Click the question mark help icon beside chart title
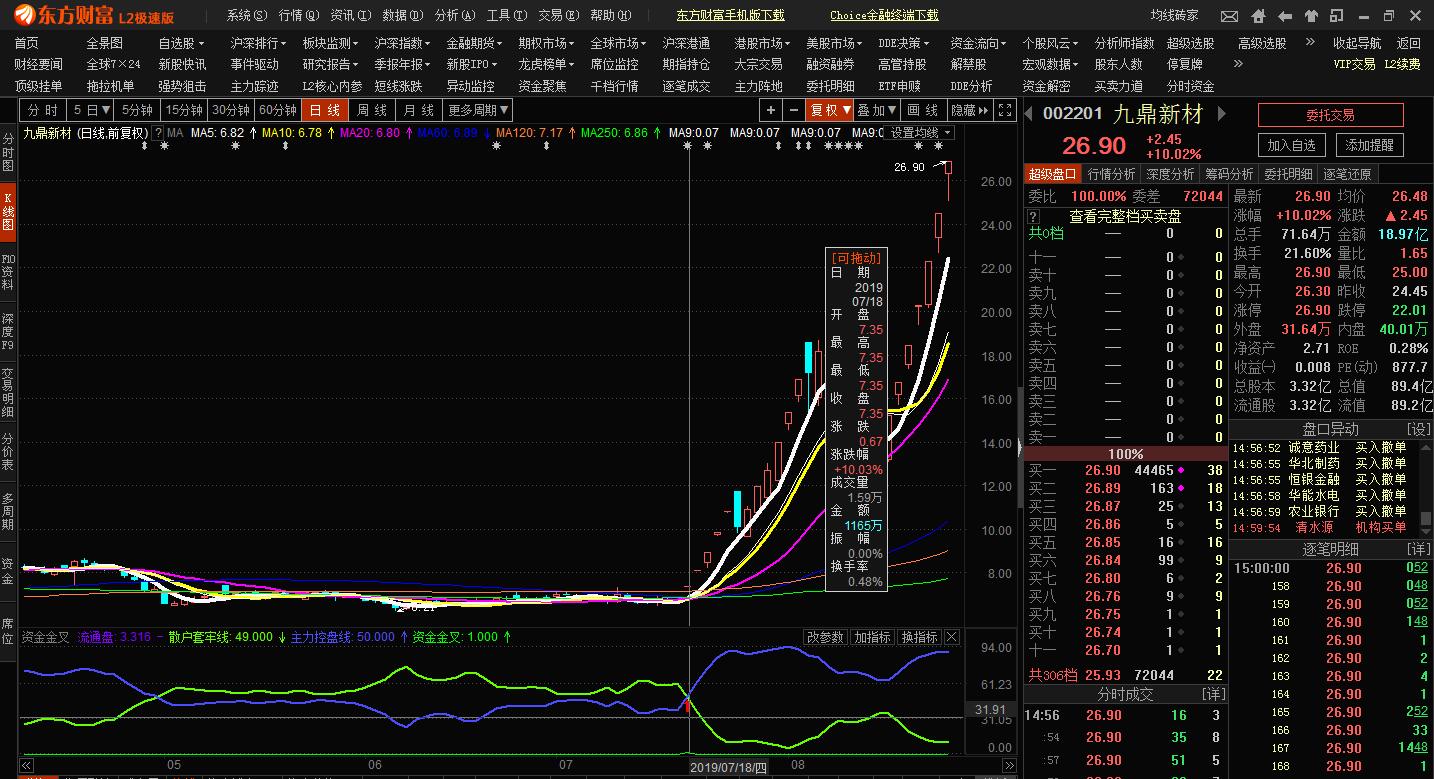1434x779 pixels. 158,133
